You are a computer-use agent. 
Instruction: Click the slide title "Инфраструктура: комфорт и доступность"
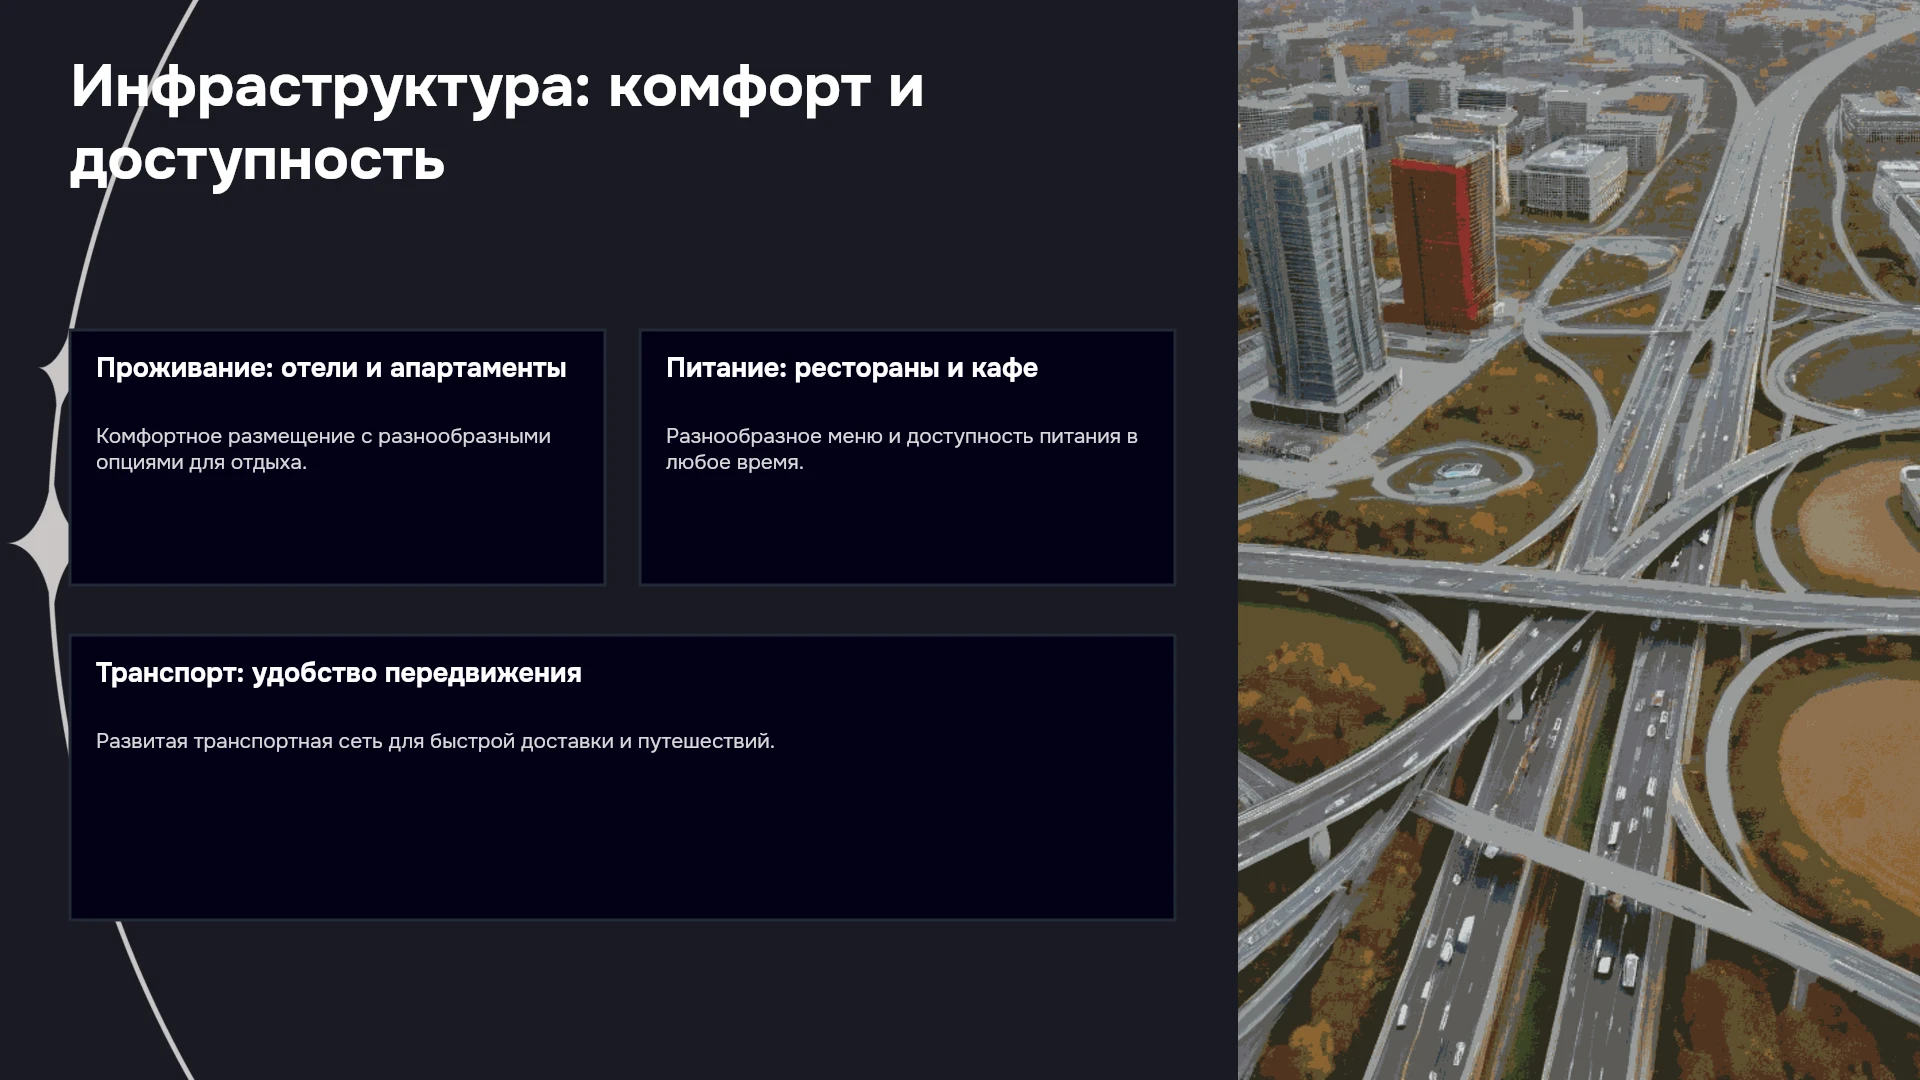point(497,123)
